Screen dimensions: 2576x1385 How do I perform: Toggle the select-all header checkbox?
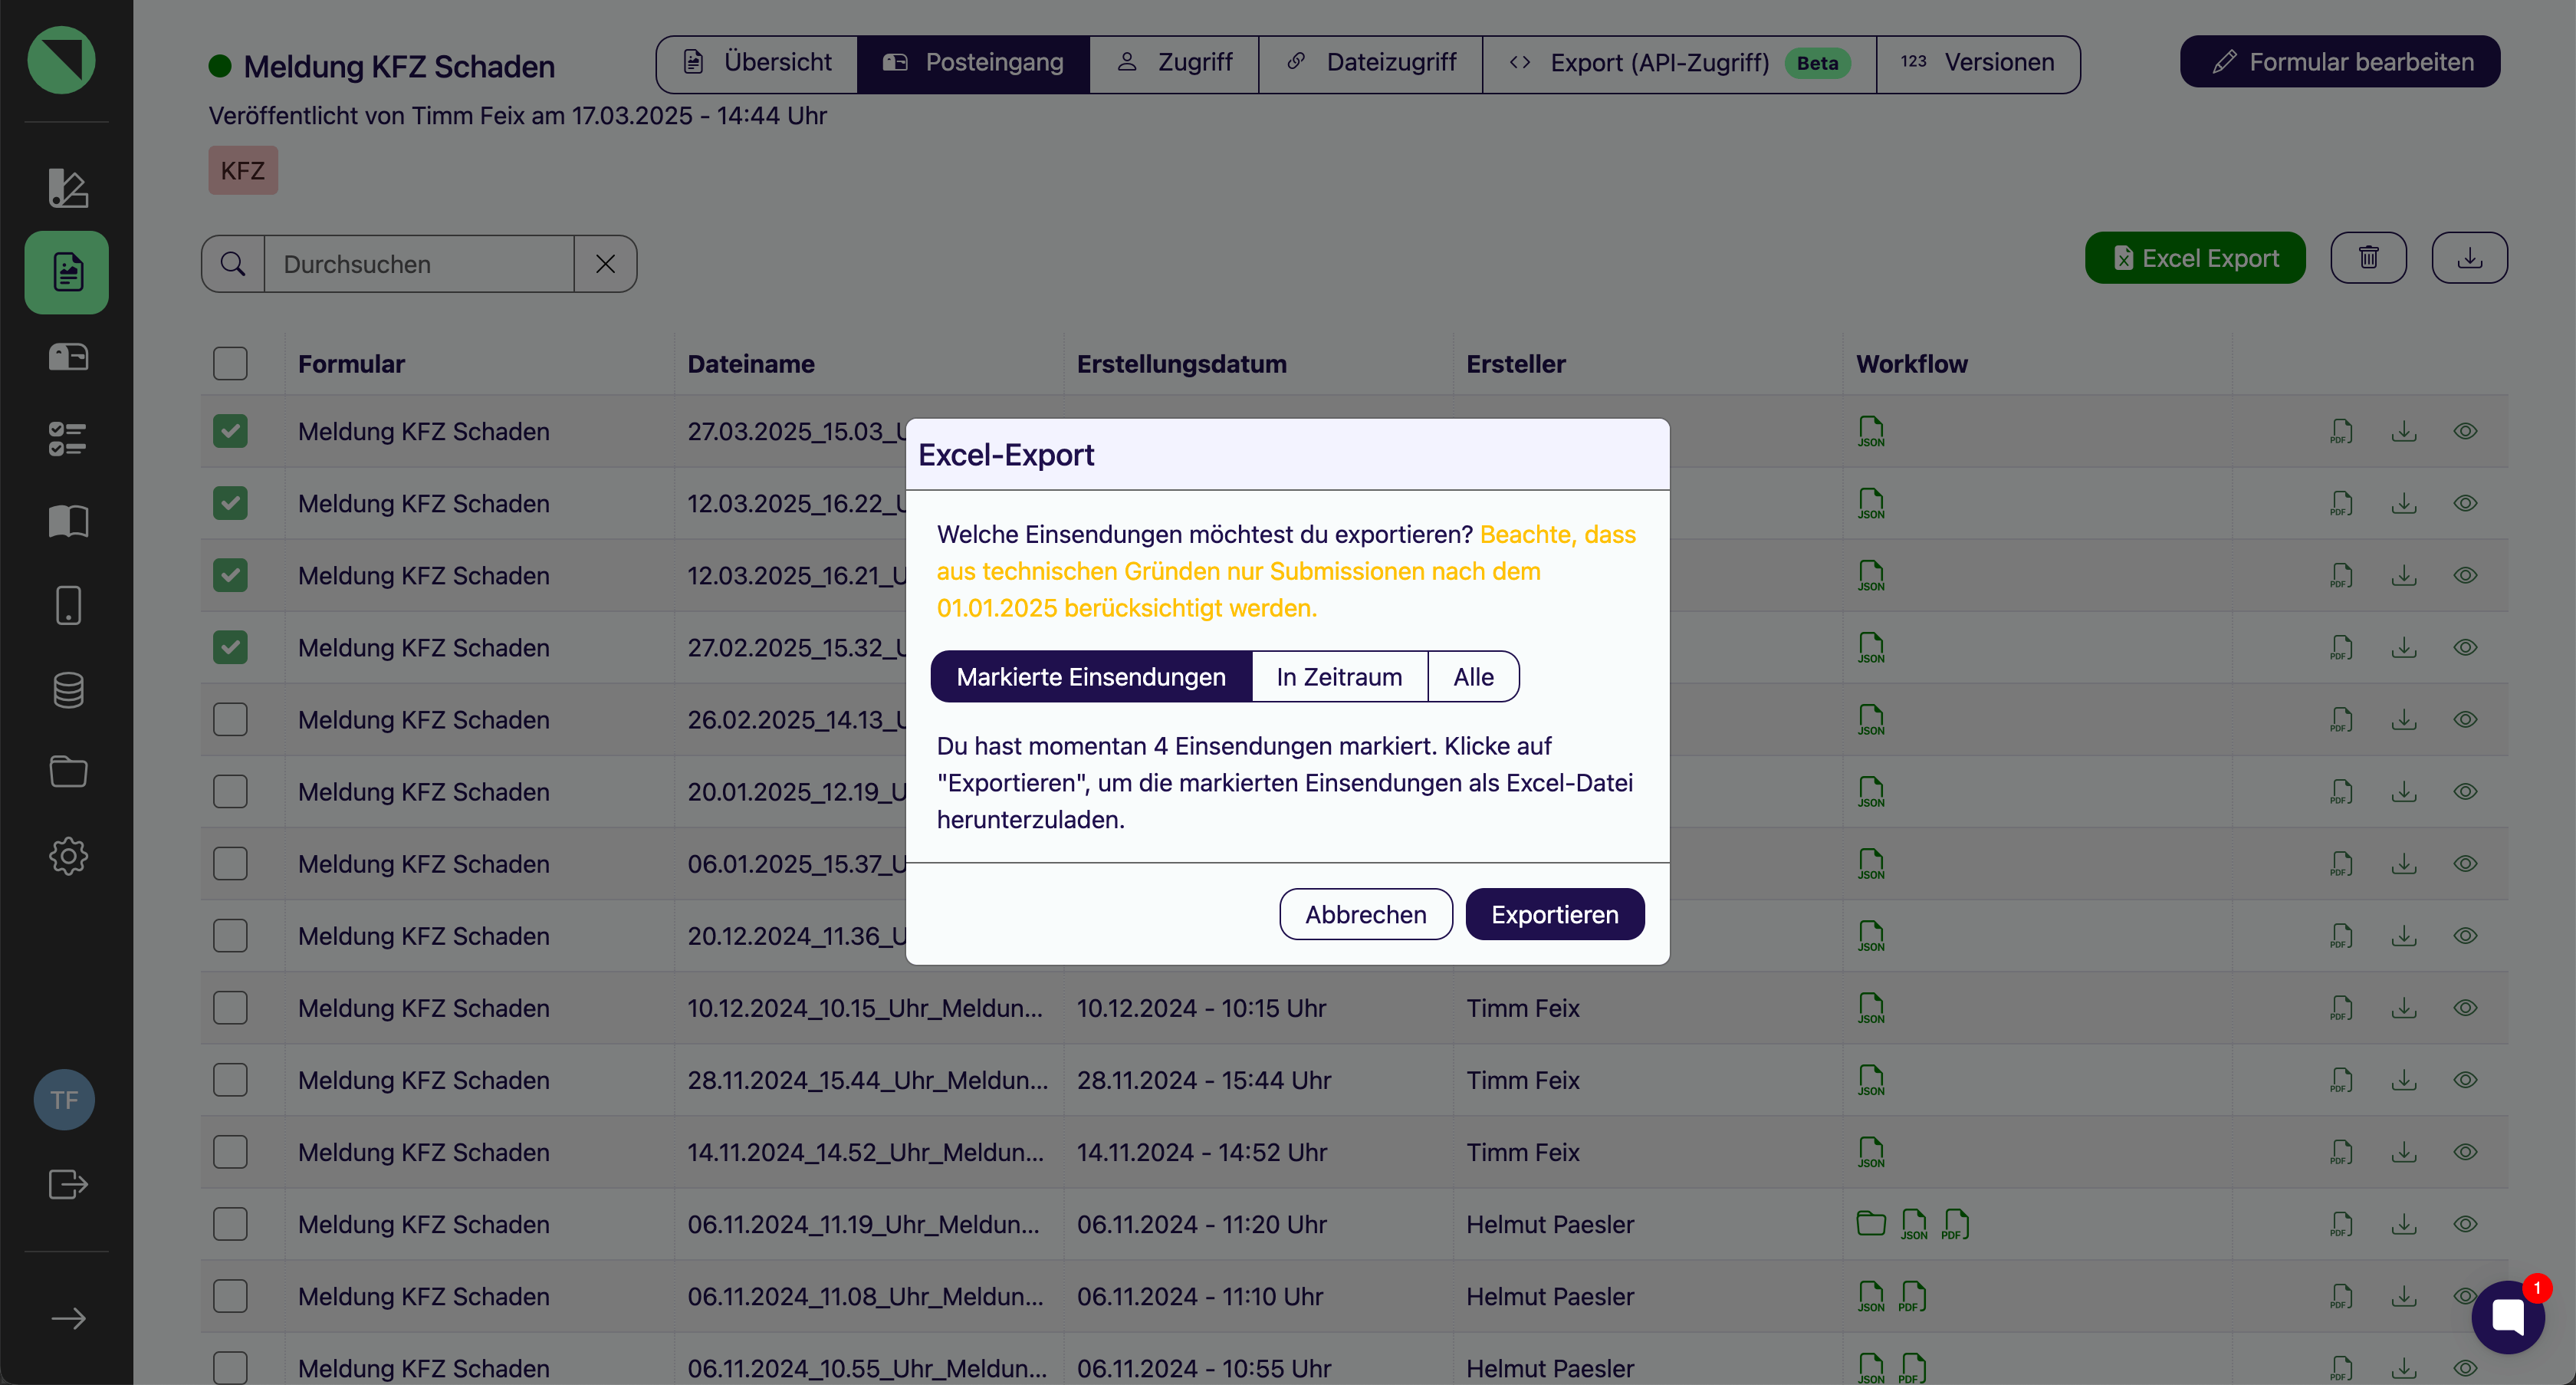click(230, 363)
